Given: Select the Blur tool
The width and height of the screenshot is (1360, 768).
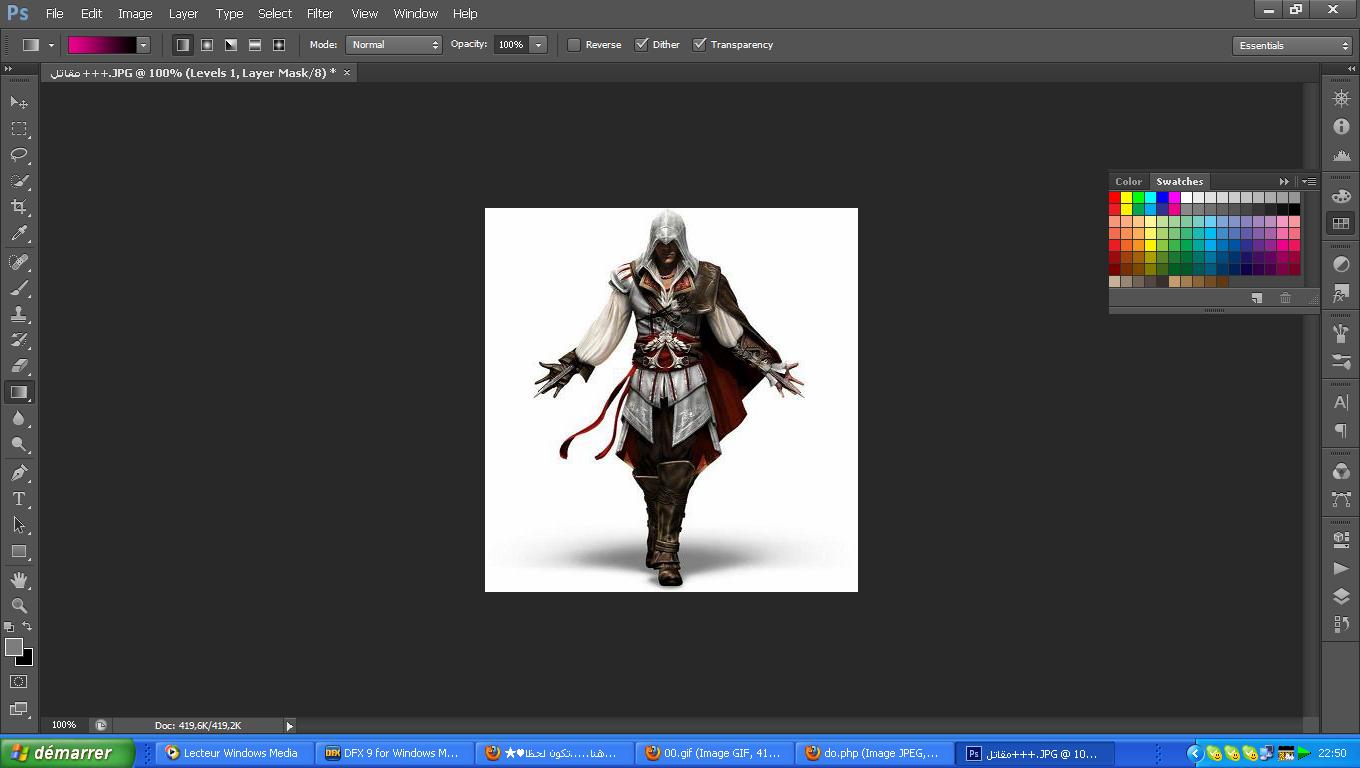Looking at the screenshot, I should click(x=19, y=418).
